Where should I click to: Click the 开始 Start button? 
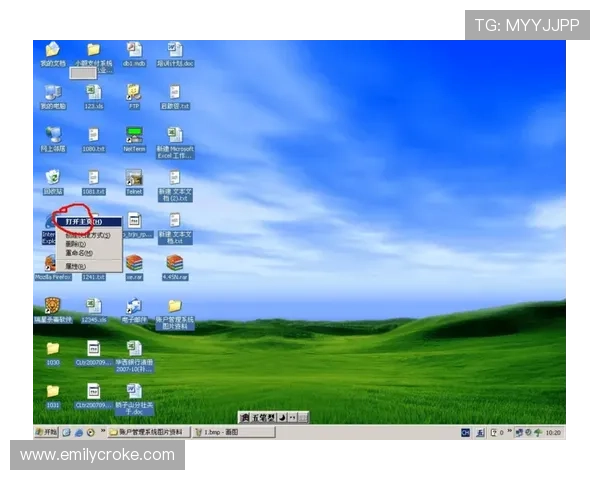46,432
